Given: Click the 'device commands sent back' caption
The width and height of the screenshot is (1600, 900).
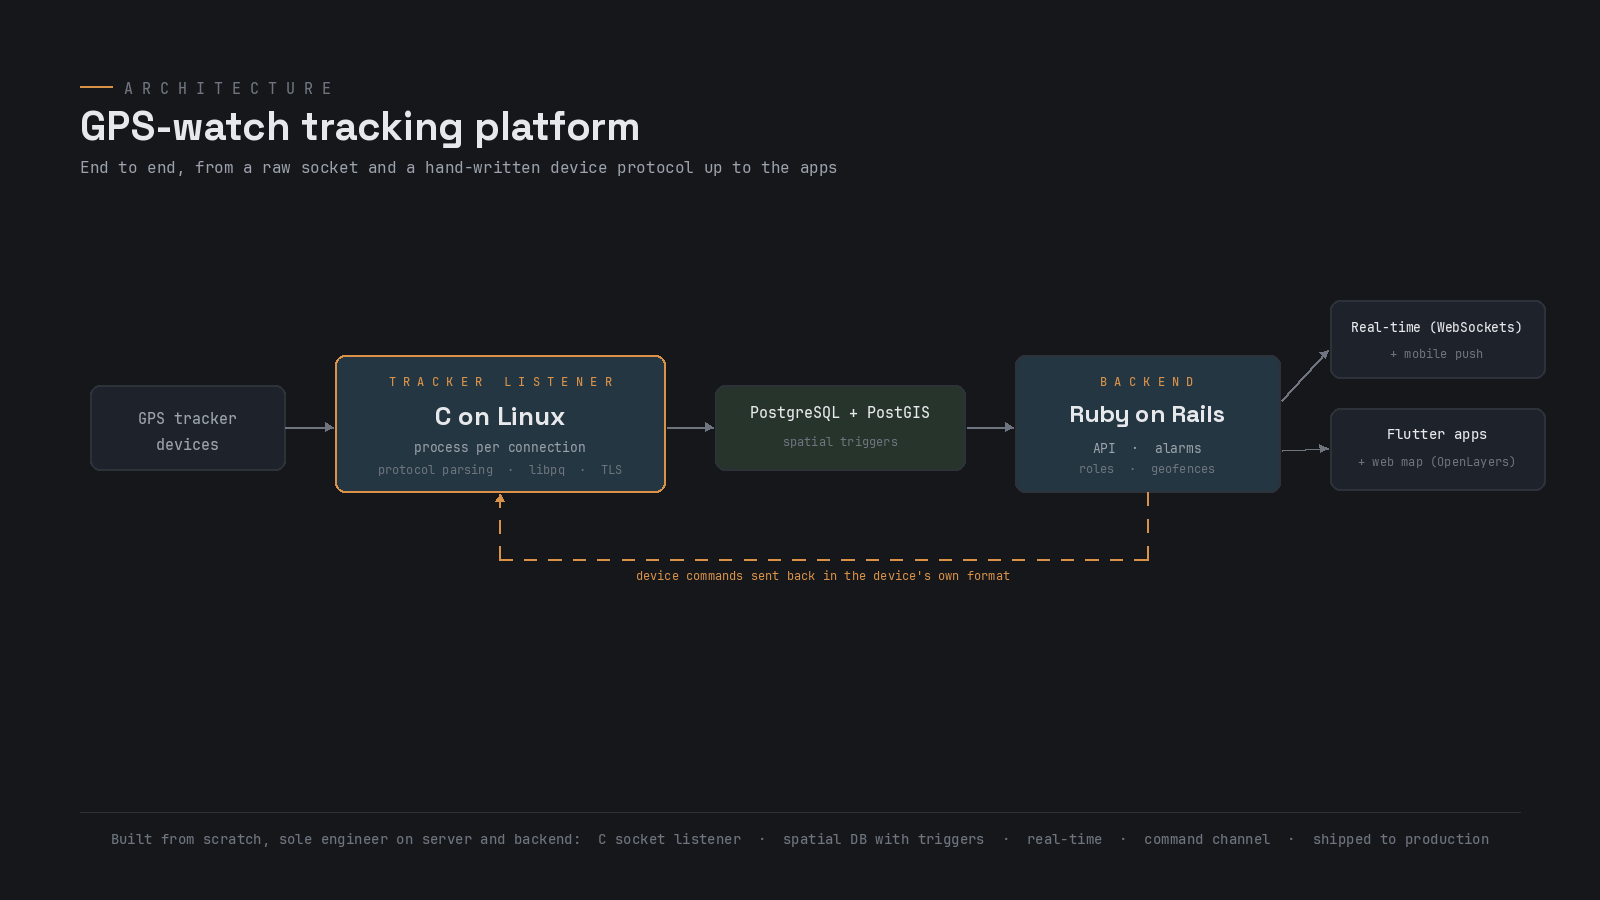Looking at the screenshot, I should [x=823, y=575].
